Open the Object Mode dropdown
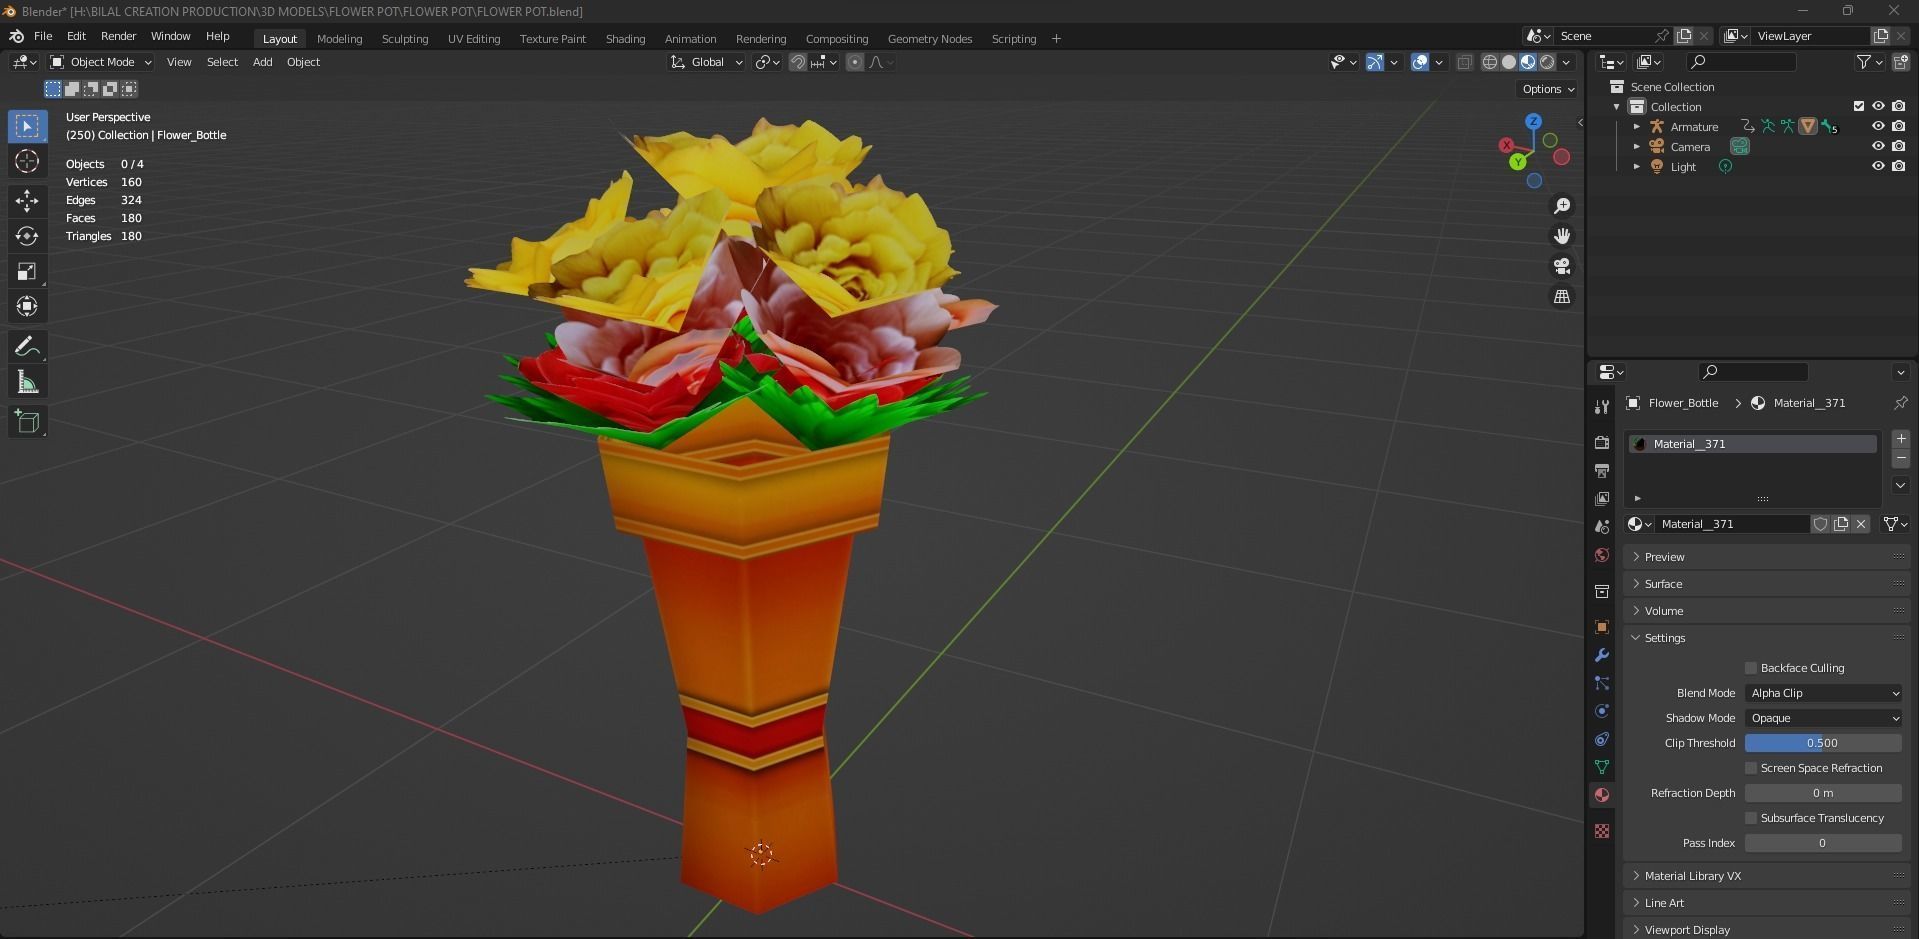This screenshot has width=1919, height=939. point(100,62)
